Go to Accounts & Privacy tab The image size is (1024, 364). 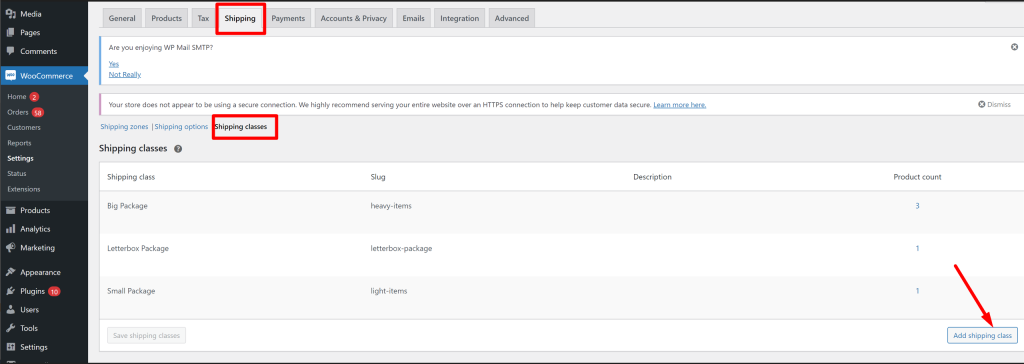[x=353, y=18]
